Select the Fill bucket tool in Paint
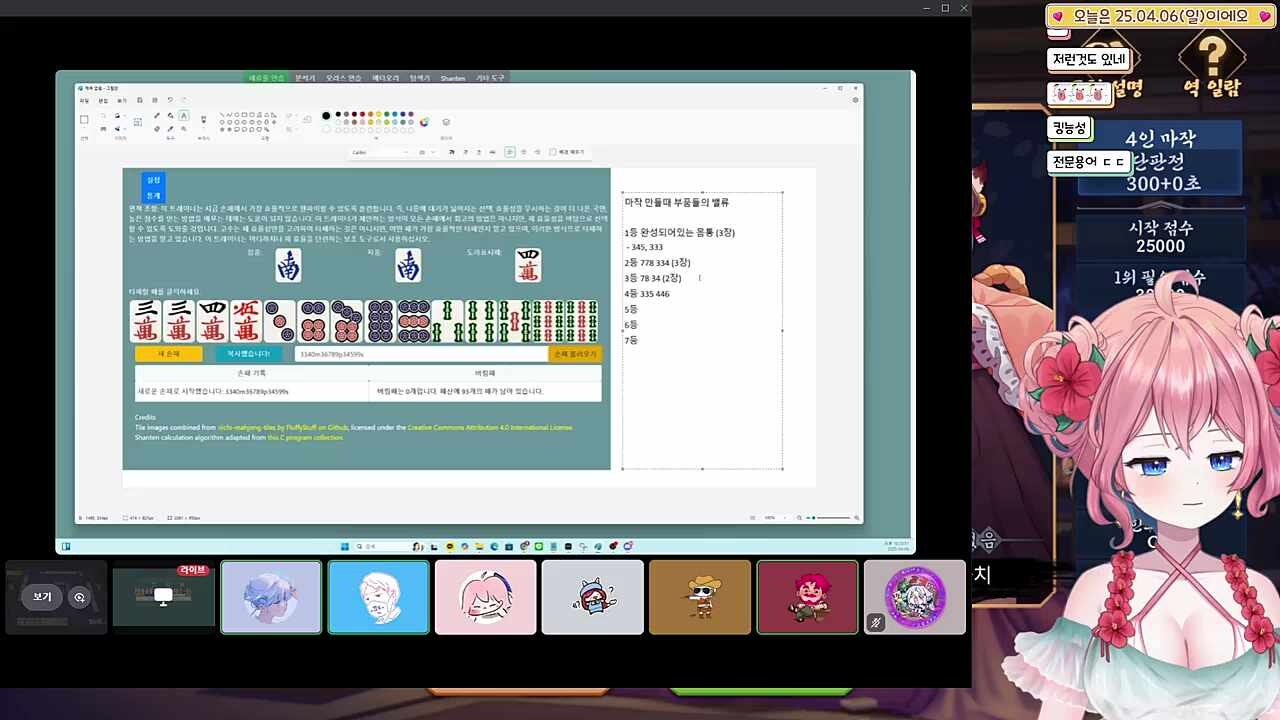1280x720 pixels. click(171, 116)
